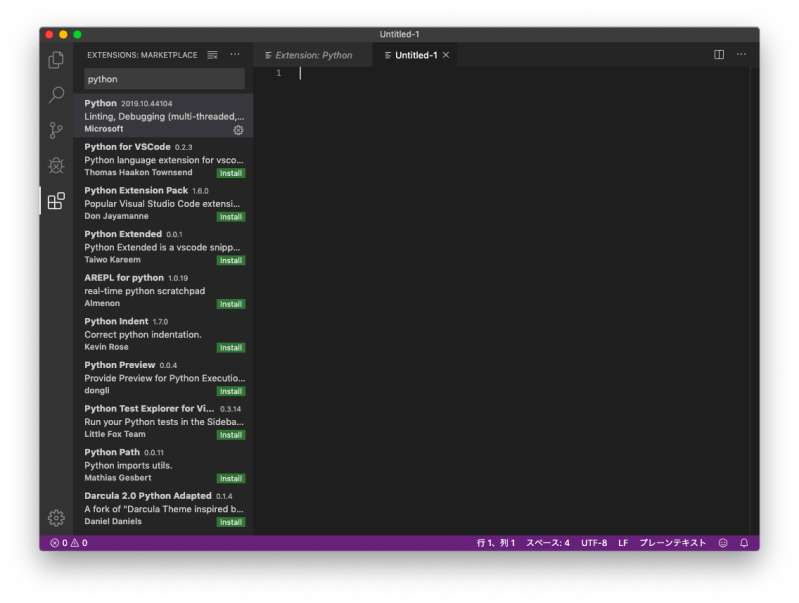Open the notifications bell
The width and height of the screenshot is (799, 603).
point(744,543)
